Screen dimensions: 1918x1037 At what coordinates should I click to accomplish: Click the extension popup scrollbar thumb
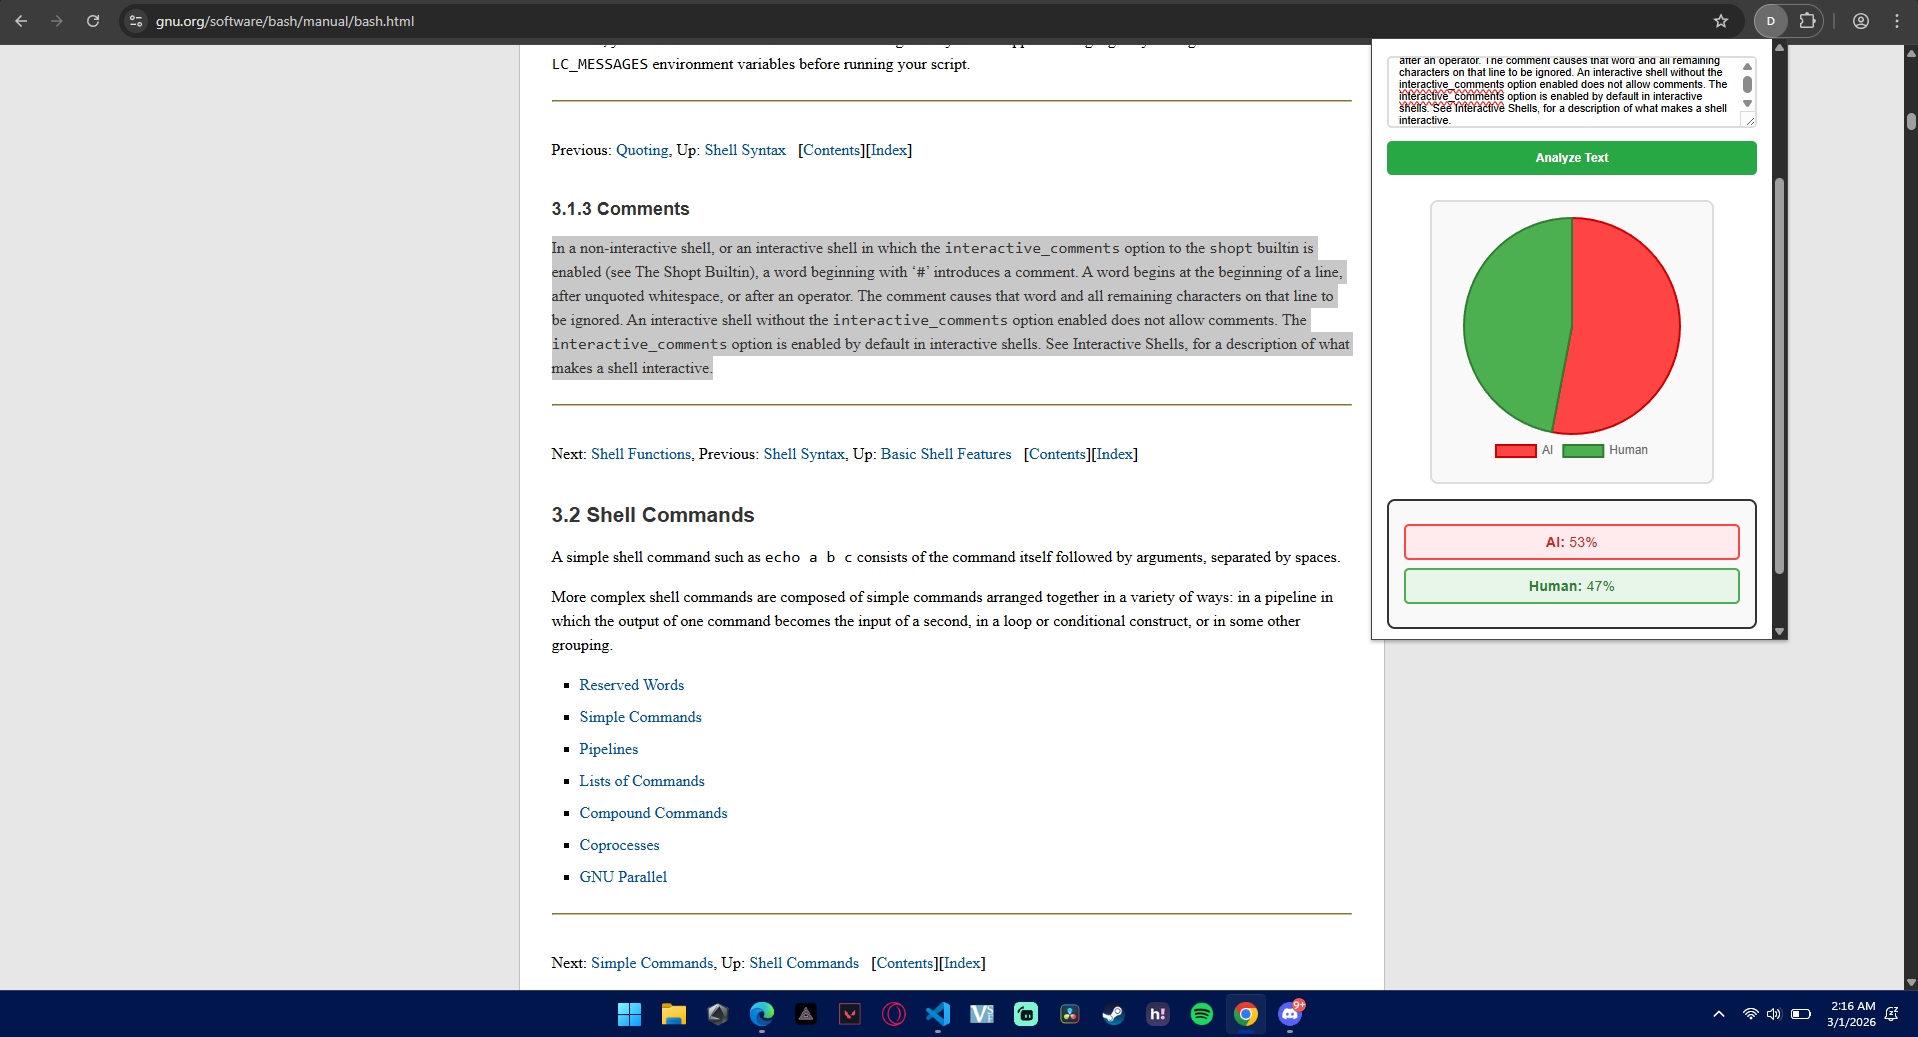[x=1779, y=375]
